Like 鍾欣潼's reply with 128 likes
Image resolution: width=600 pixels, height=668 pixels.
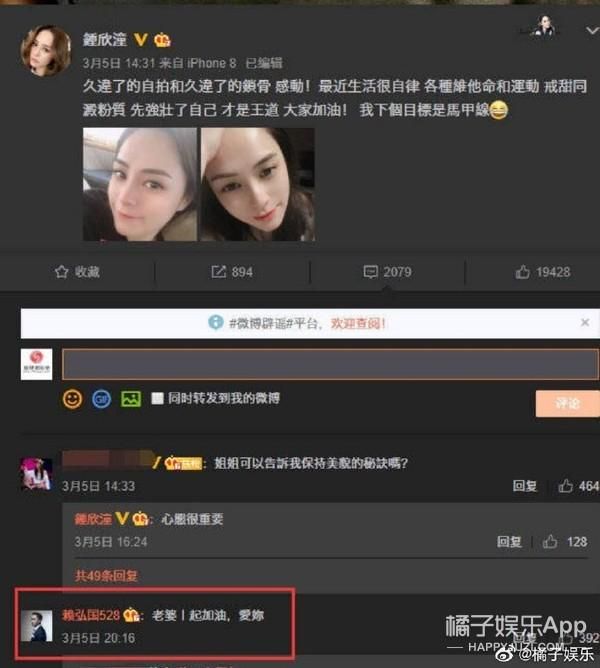[550, 541]
